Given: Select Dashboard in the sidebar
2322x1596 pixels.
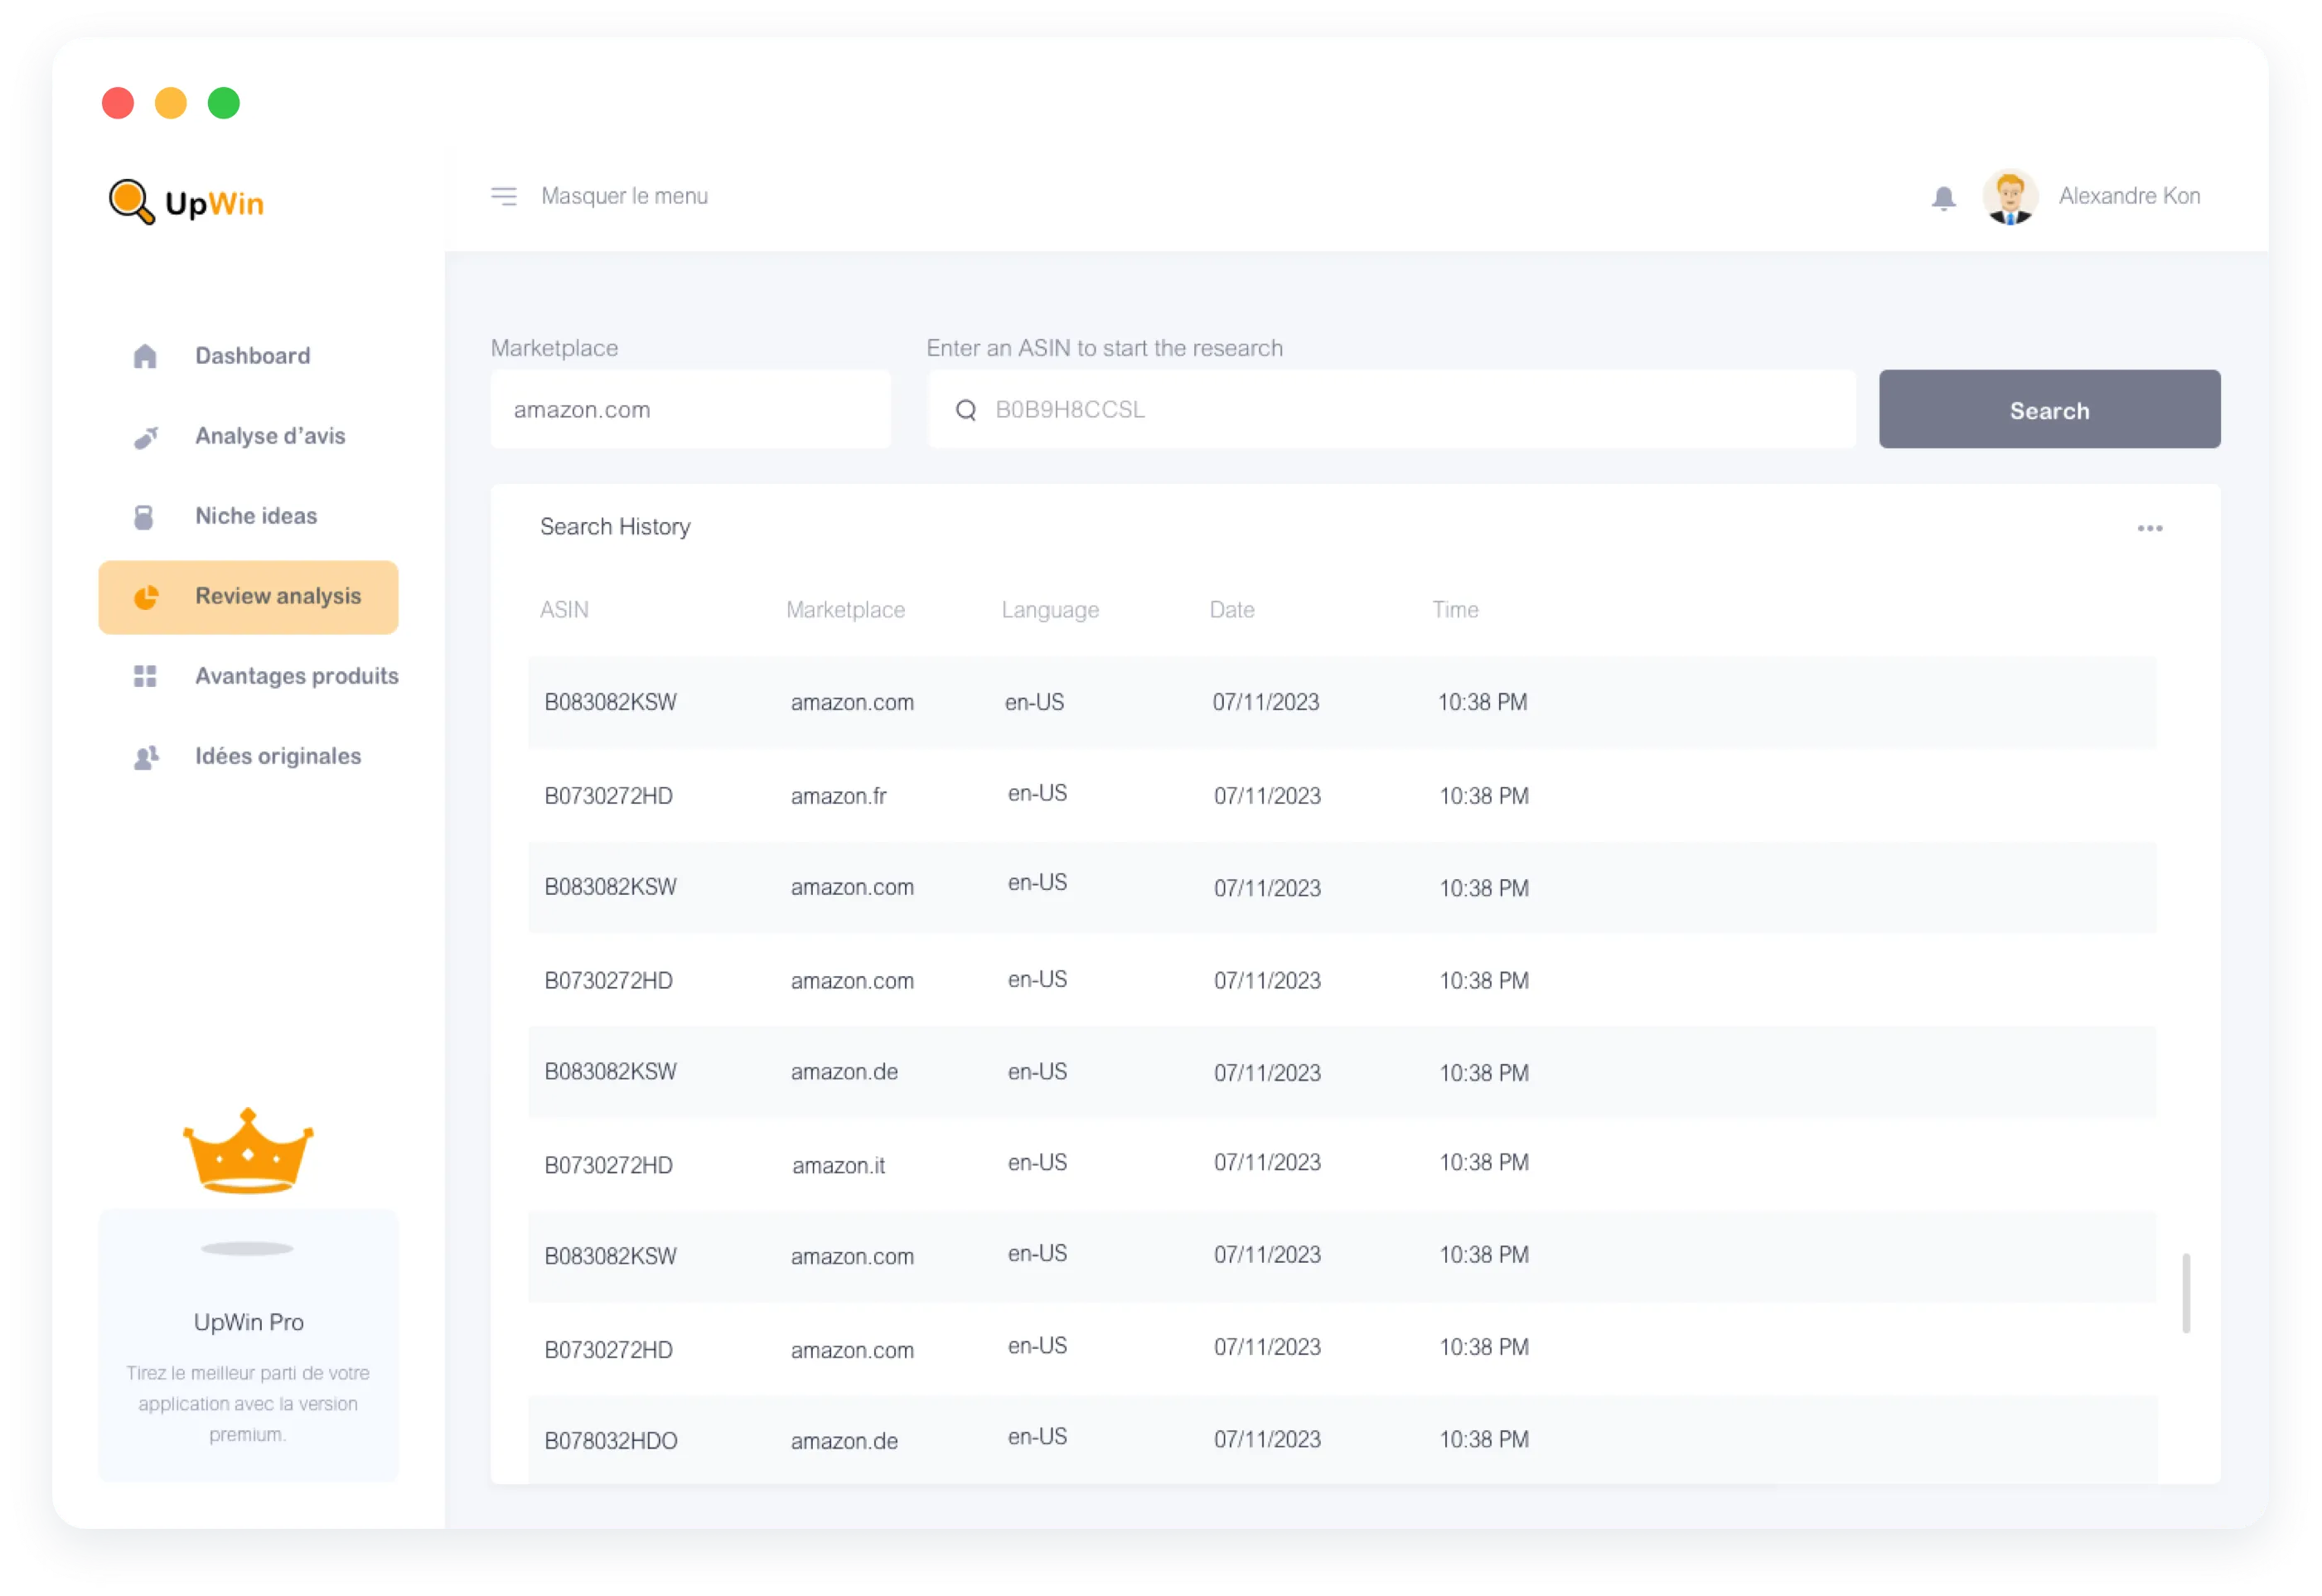Looking at the screenshot, I should (252, 356).
